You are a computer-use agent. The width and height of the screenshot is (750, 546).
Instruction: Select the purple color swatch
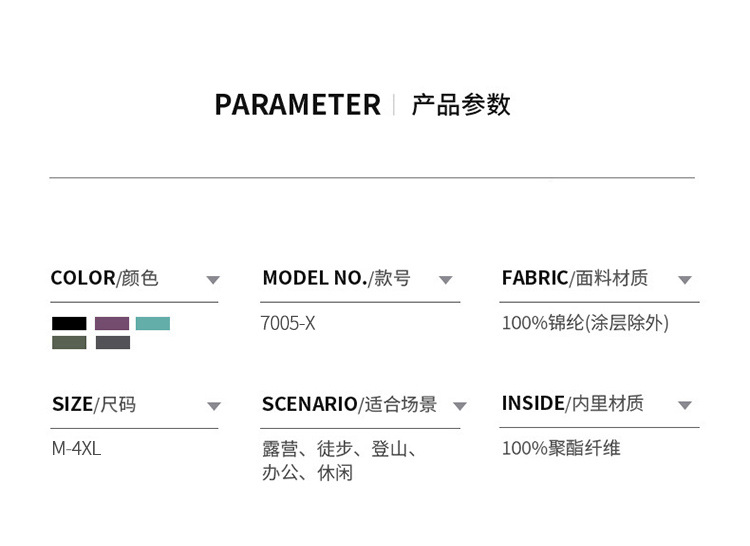(x=112, y=323)
